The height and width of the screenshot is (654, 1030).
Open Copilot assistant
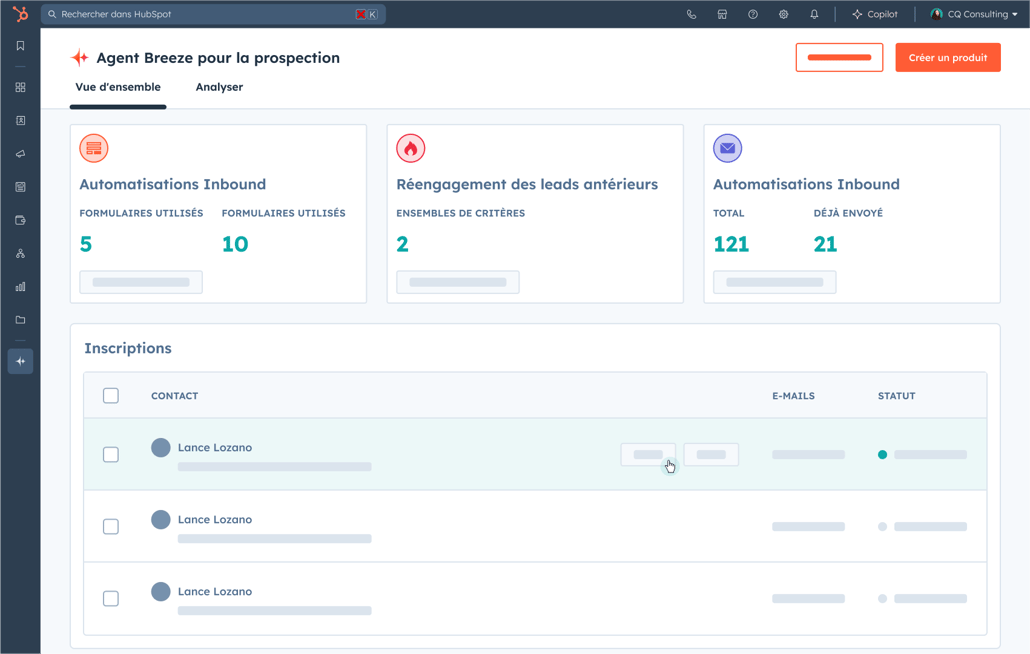874,15
